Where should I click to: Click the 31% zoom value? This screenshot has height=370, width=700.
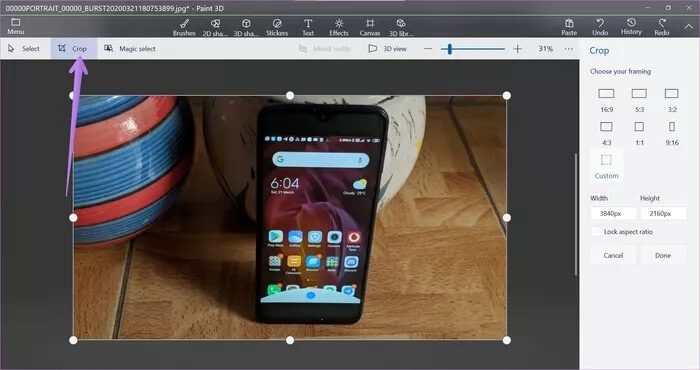546,49
